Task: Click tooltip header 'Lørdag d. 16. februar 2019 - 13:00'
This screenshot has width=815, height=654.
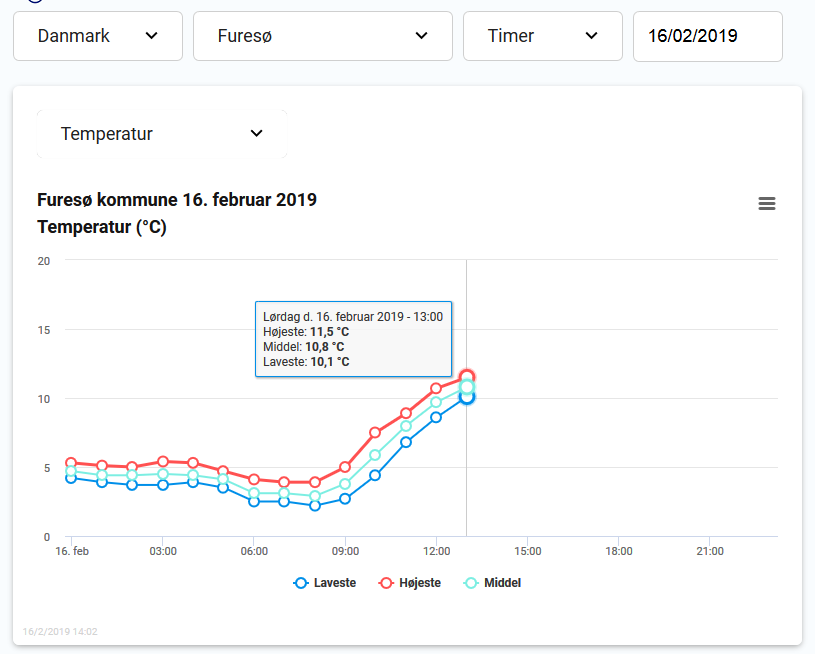Action: click(353, 317)
